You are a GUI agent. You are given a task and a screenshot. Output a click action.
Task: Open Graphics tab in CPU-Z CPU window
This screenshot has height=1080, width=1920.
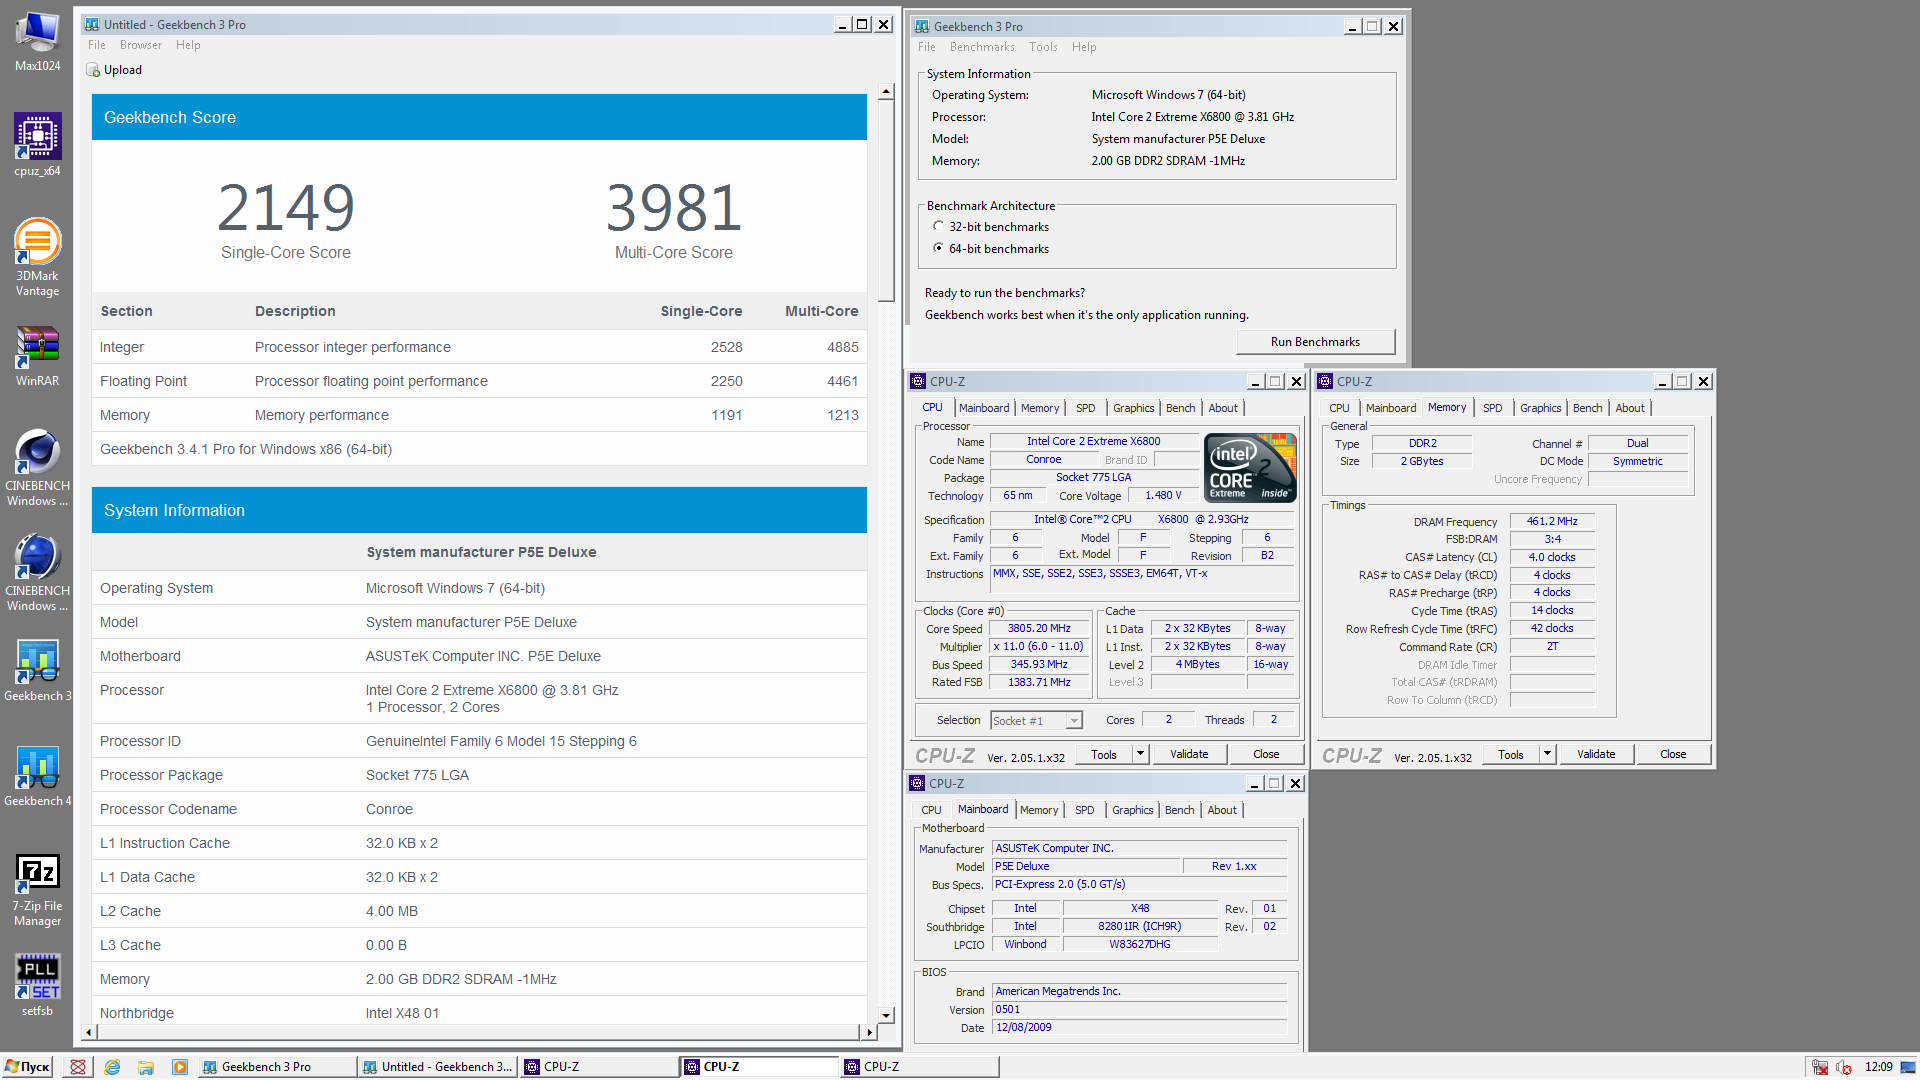[x=1134, y=408]
